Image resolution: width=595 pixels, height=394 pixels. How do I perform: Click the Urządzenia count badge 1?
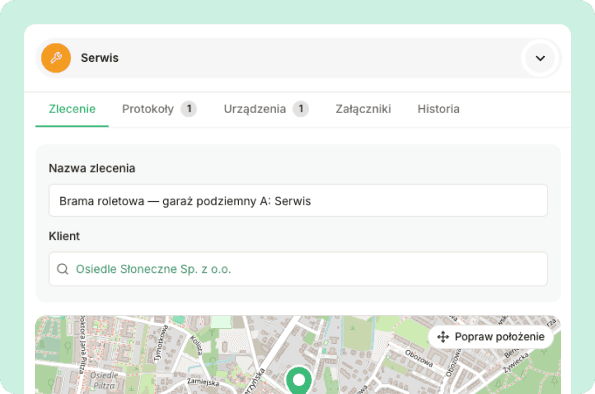pyautogui.click(x=301, y=109)
